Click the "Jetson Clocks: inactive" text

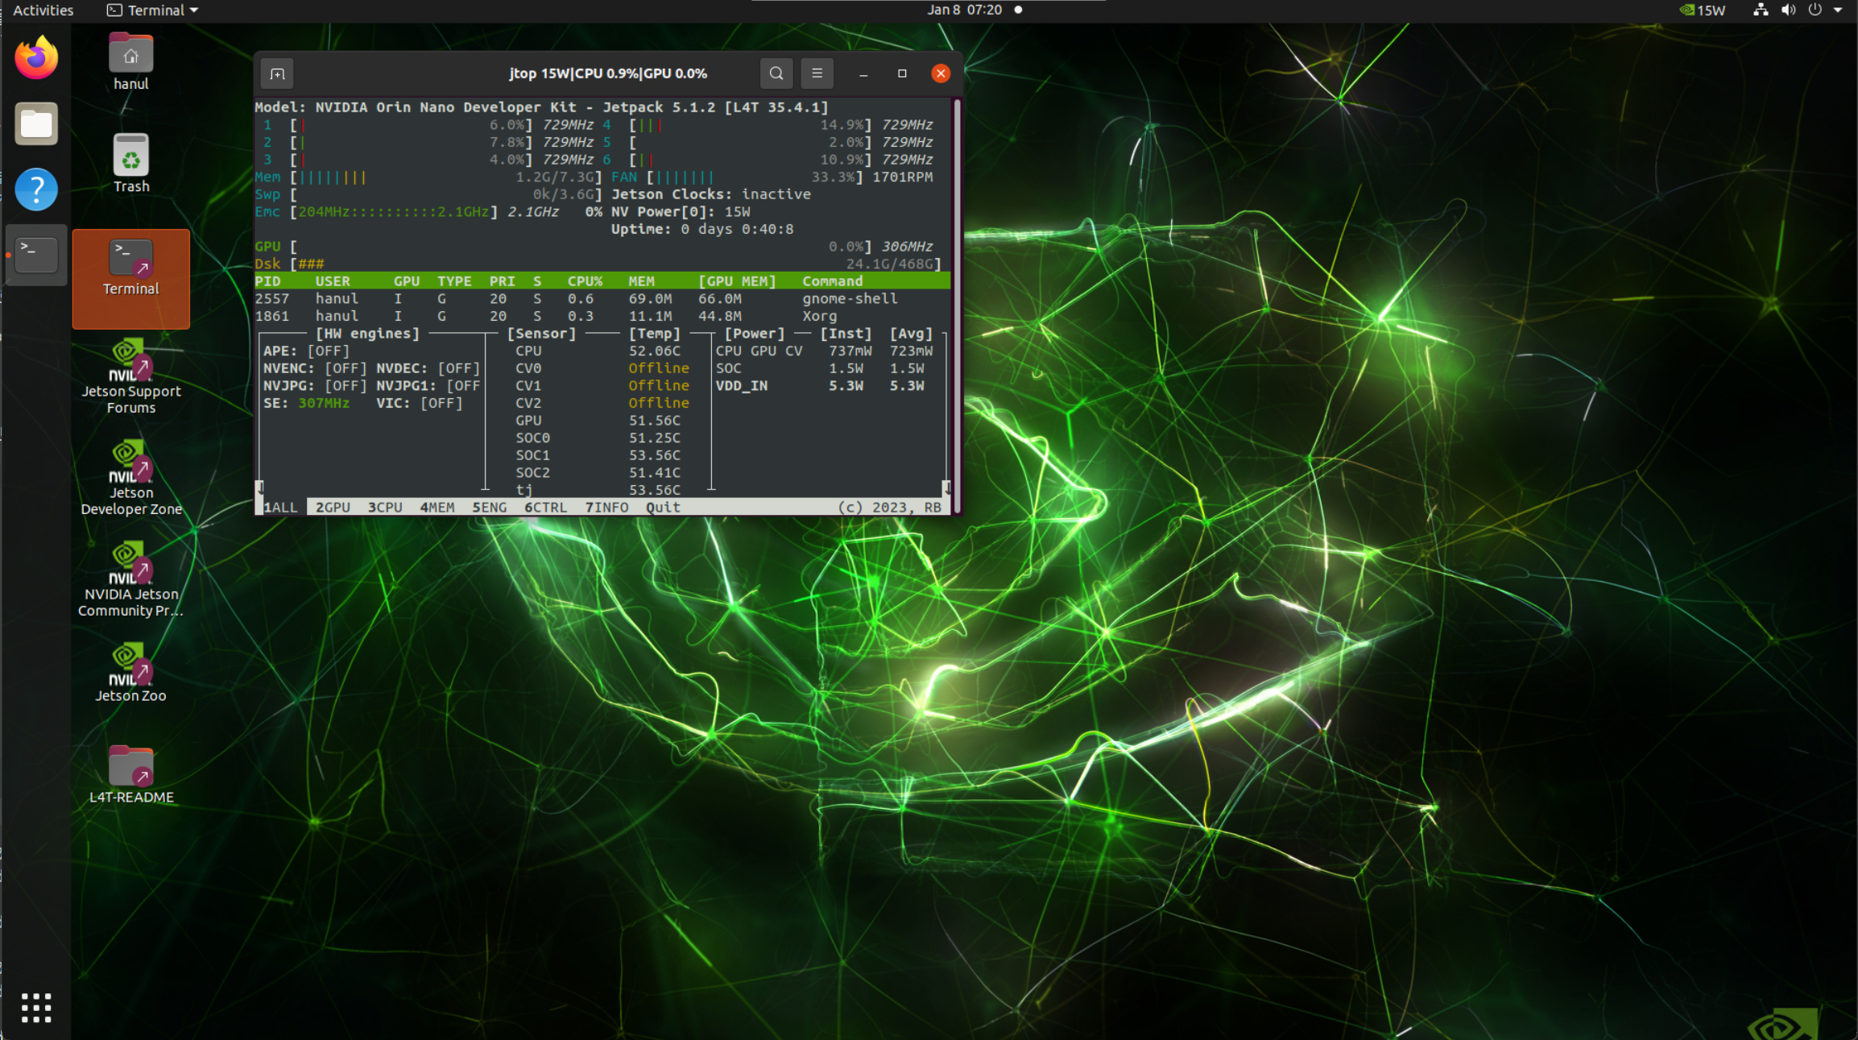click(x=711, y=194)
